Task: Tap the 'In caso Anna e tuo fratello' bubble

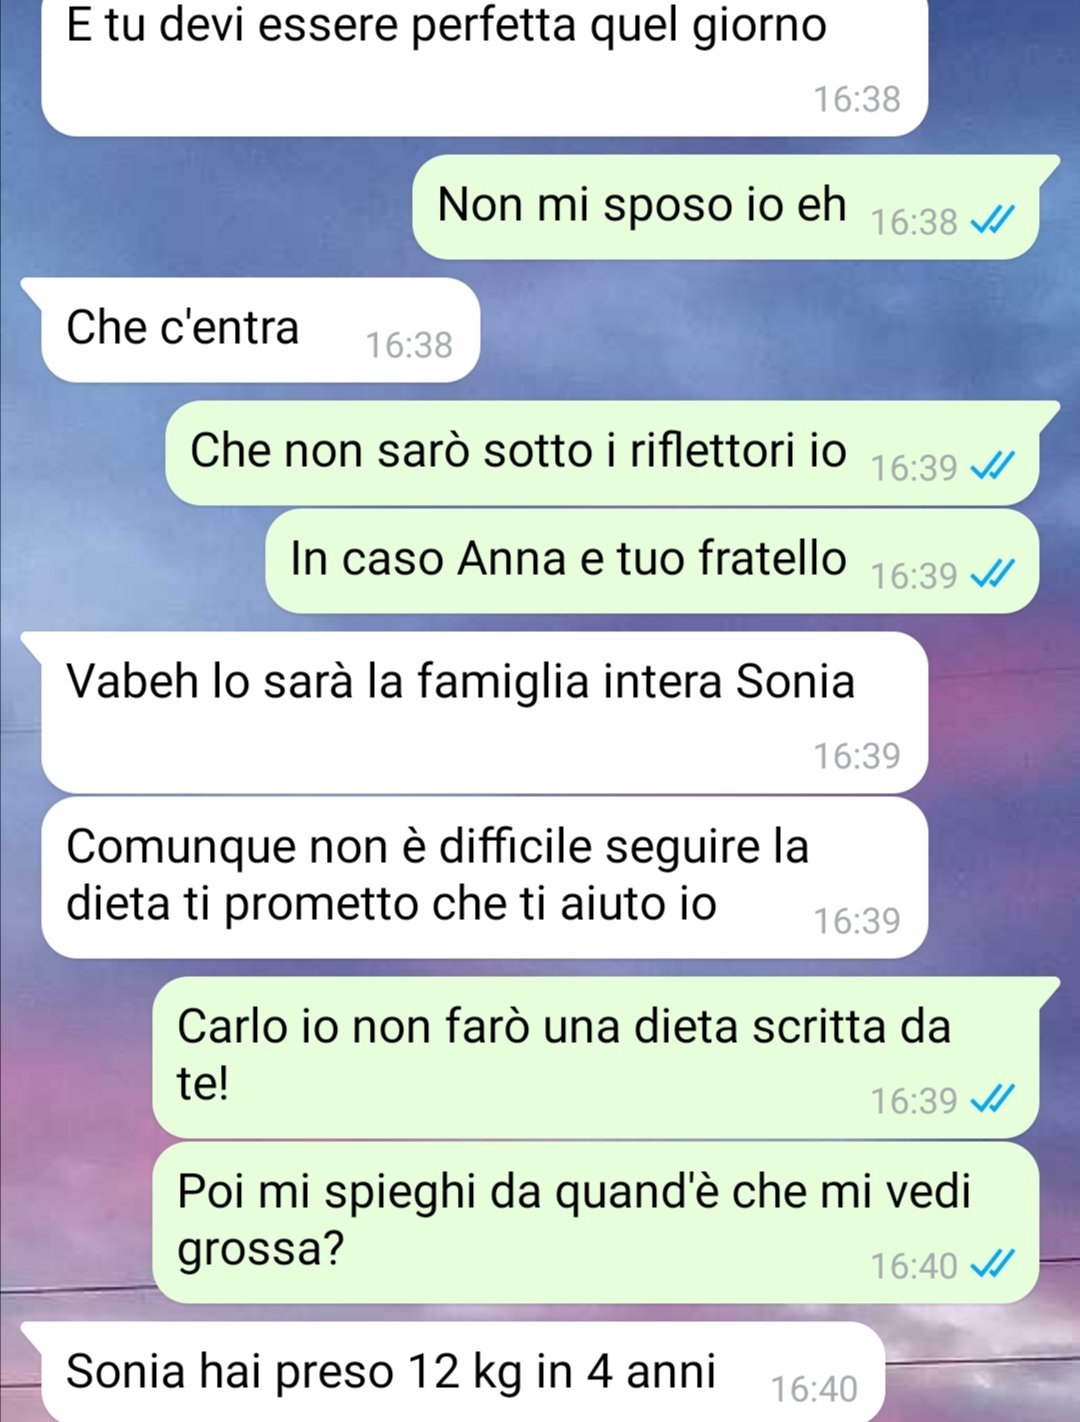Action: click(652, 561)
